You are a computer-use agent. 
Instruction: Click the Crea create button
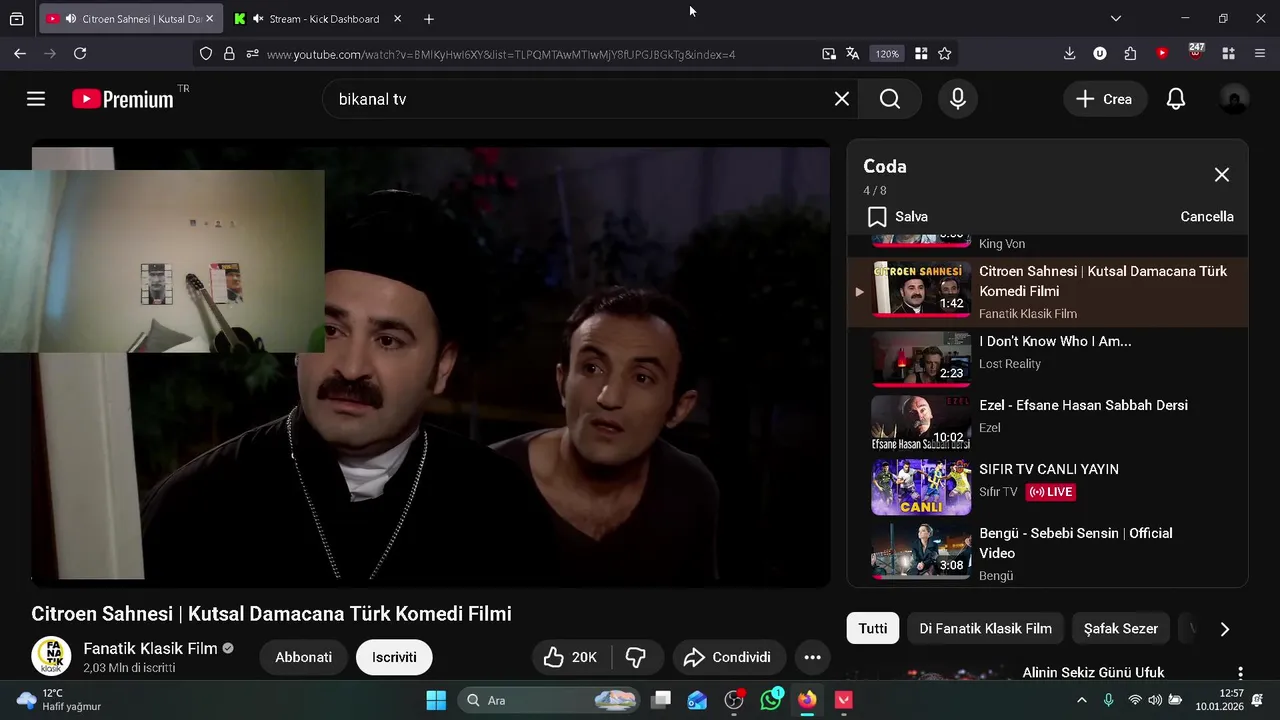point(1104,99)
